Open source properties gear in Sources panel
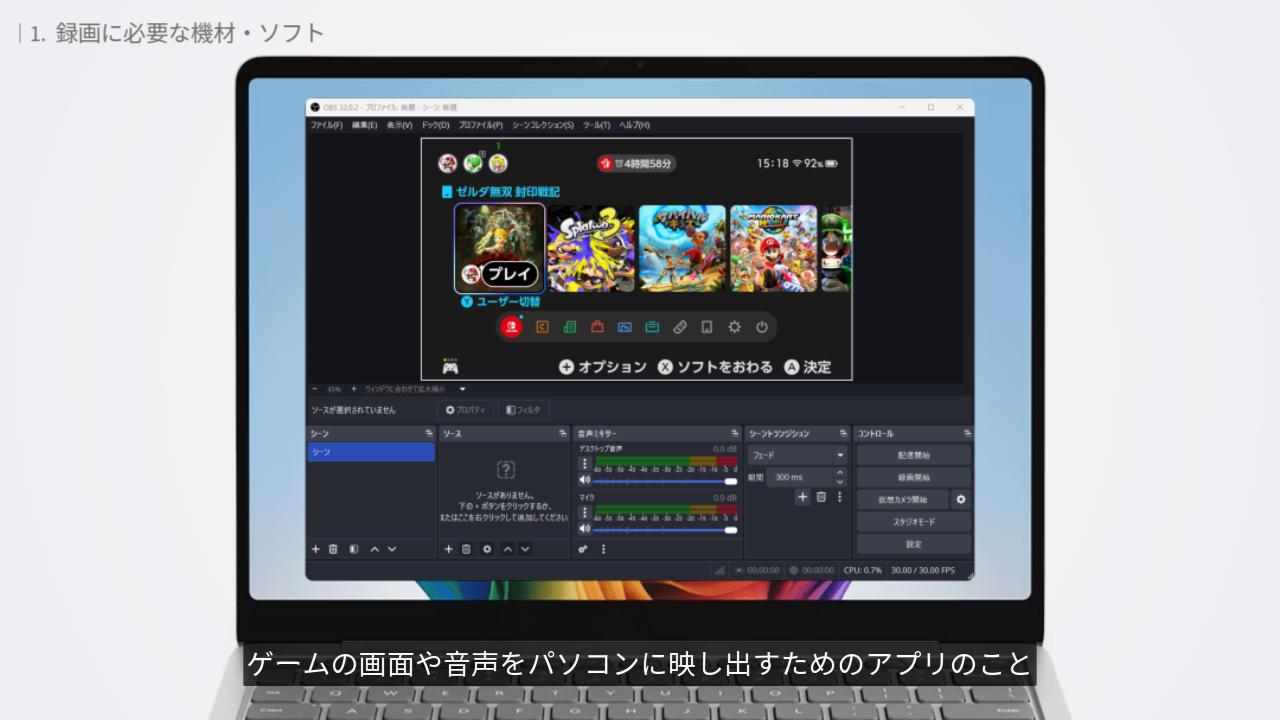Image resolution: width=1280 pixels, height=720 pixels. 487,549
